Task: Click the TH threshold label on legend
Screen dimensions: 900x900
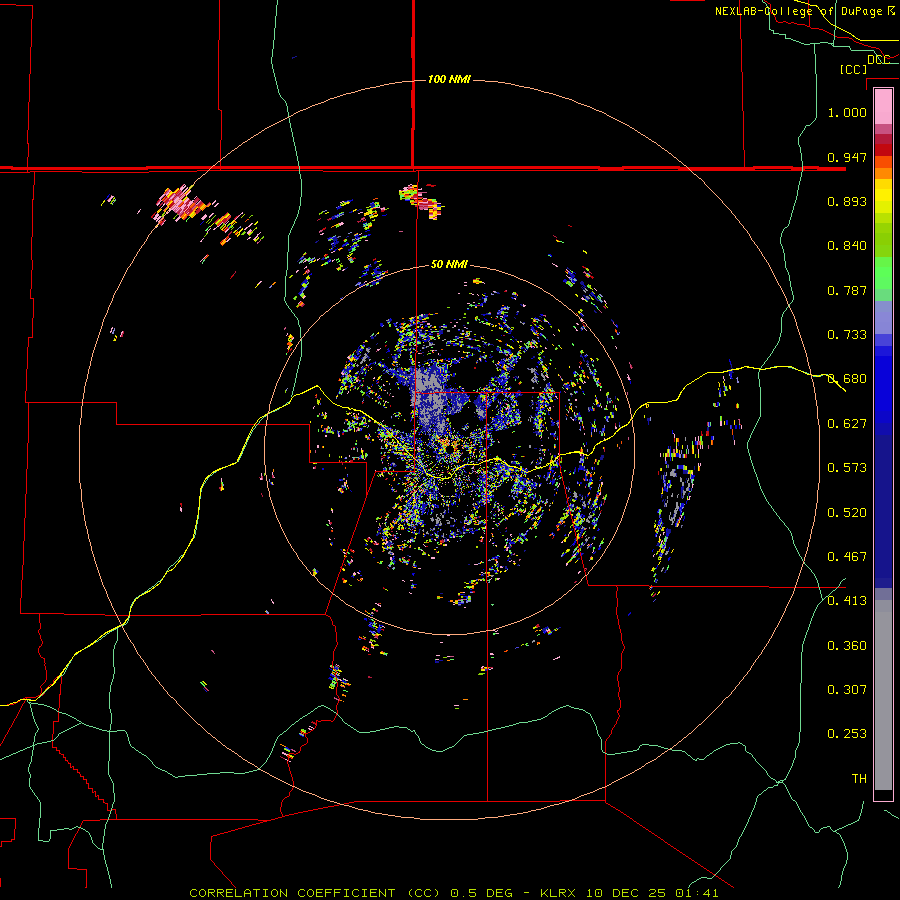Action: 859,779
